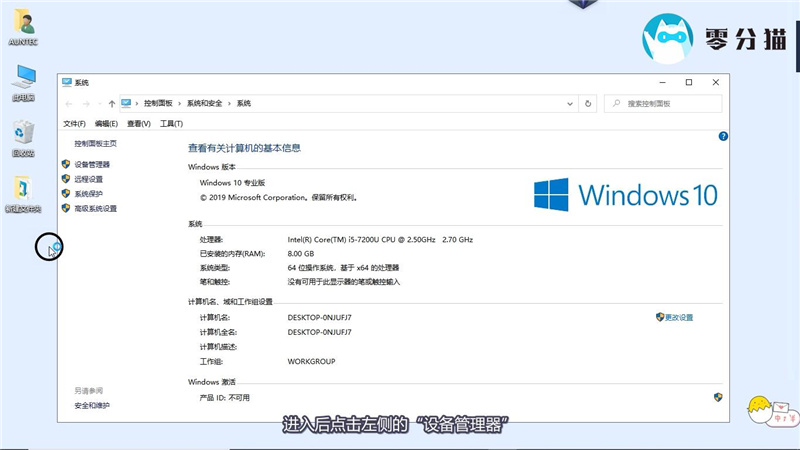Click the Windows 10 logo
This screenshot has width=800, height=450.
(626, 194)
